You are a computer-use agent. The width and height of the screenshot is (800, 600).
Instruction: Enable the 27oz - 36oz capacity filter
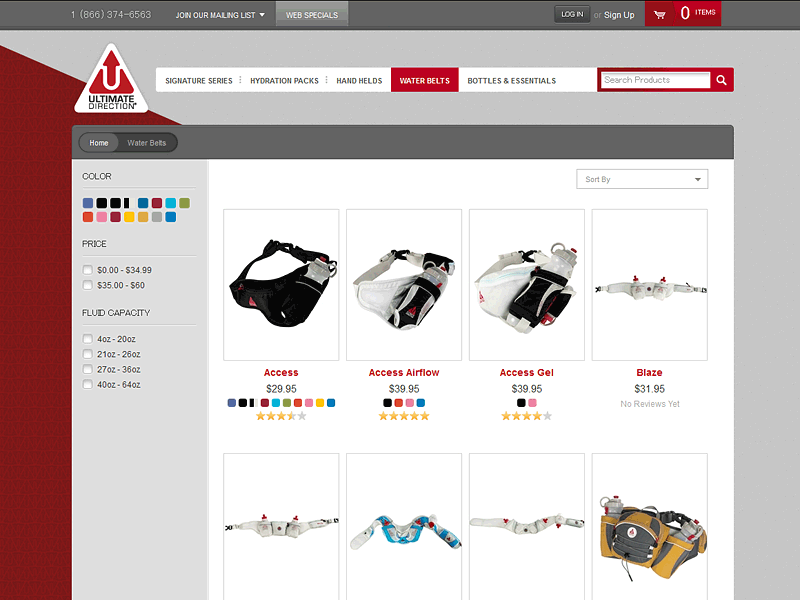click(88, 369)
